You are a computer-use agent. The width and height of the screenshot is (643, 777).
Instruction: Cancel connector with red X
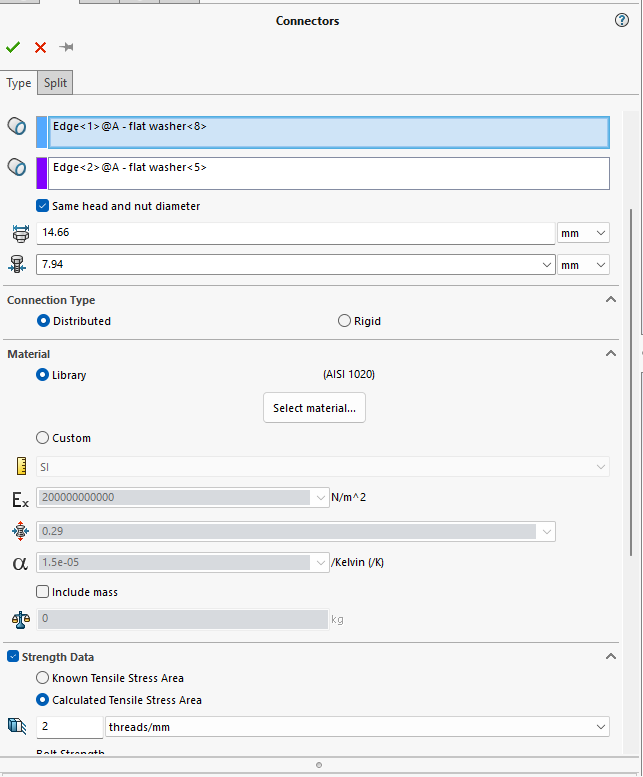40,47
